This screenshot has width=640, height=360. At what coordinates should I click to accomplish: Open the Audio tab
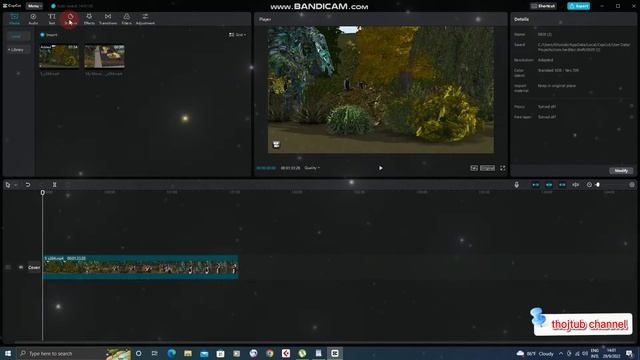33,19
